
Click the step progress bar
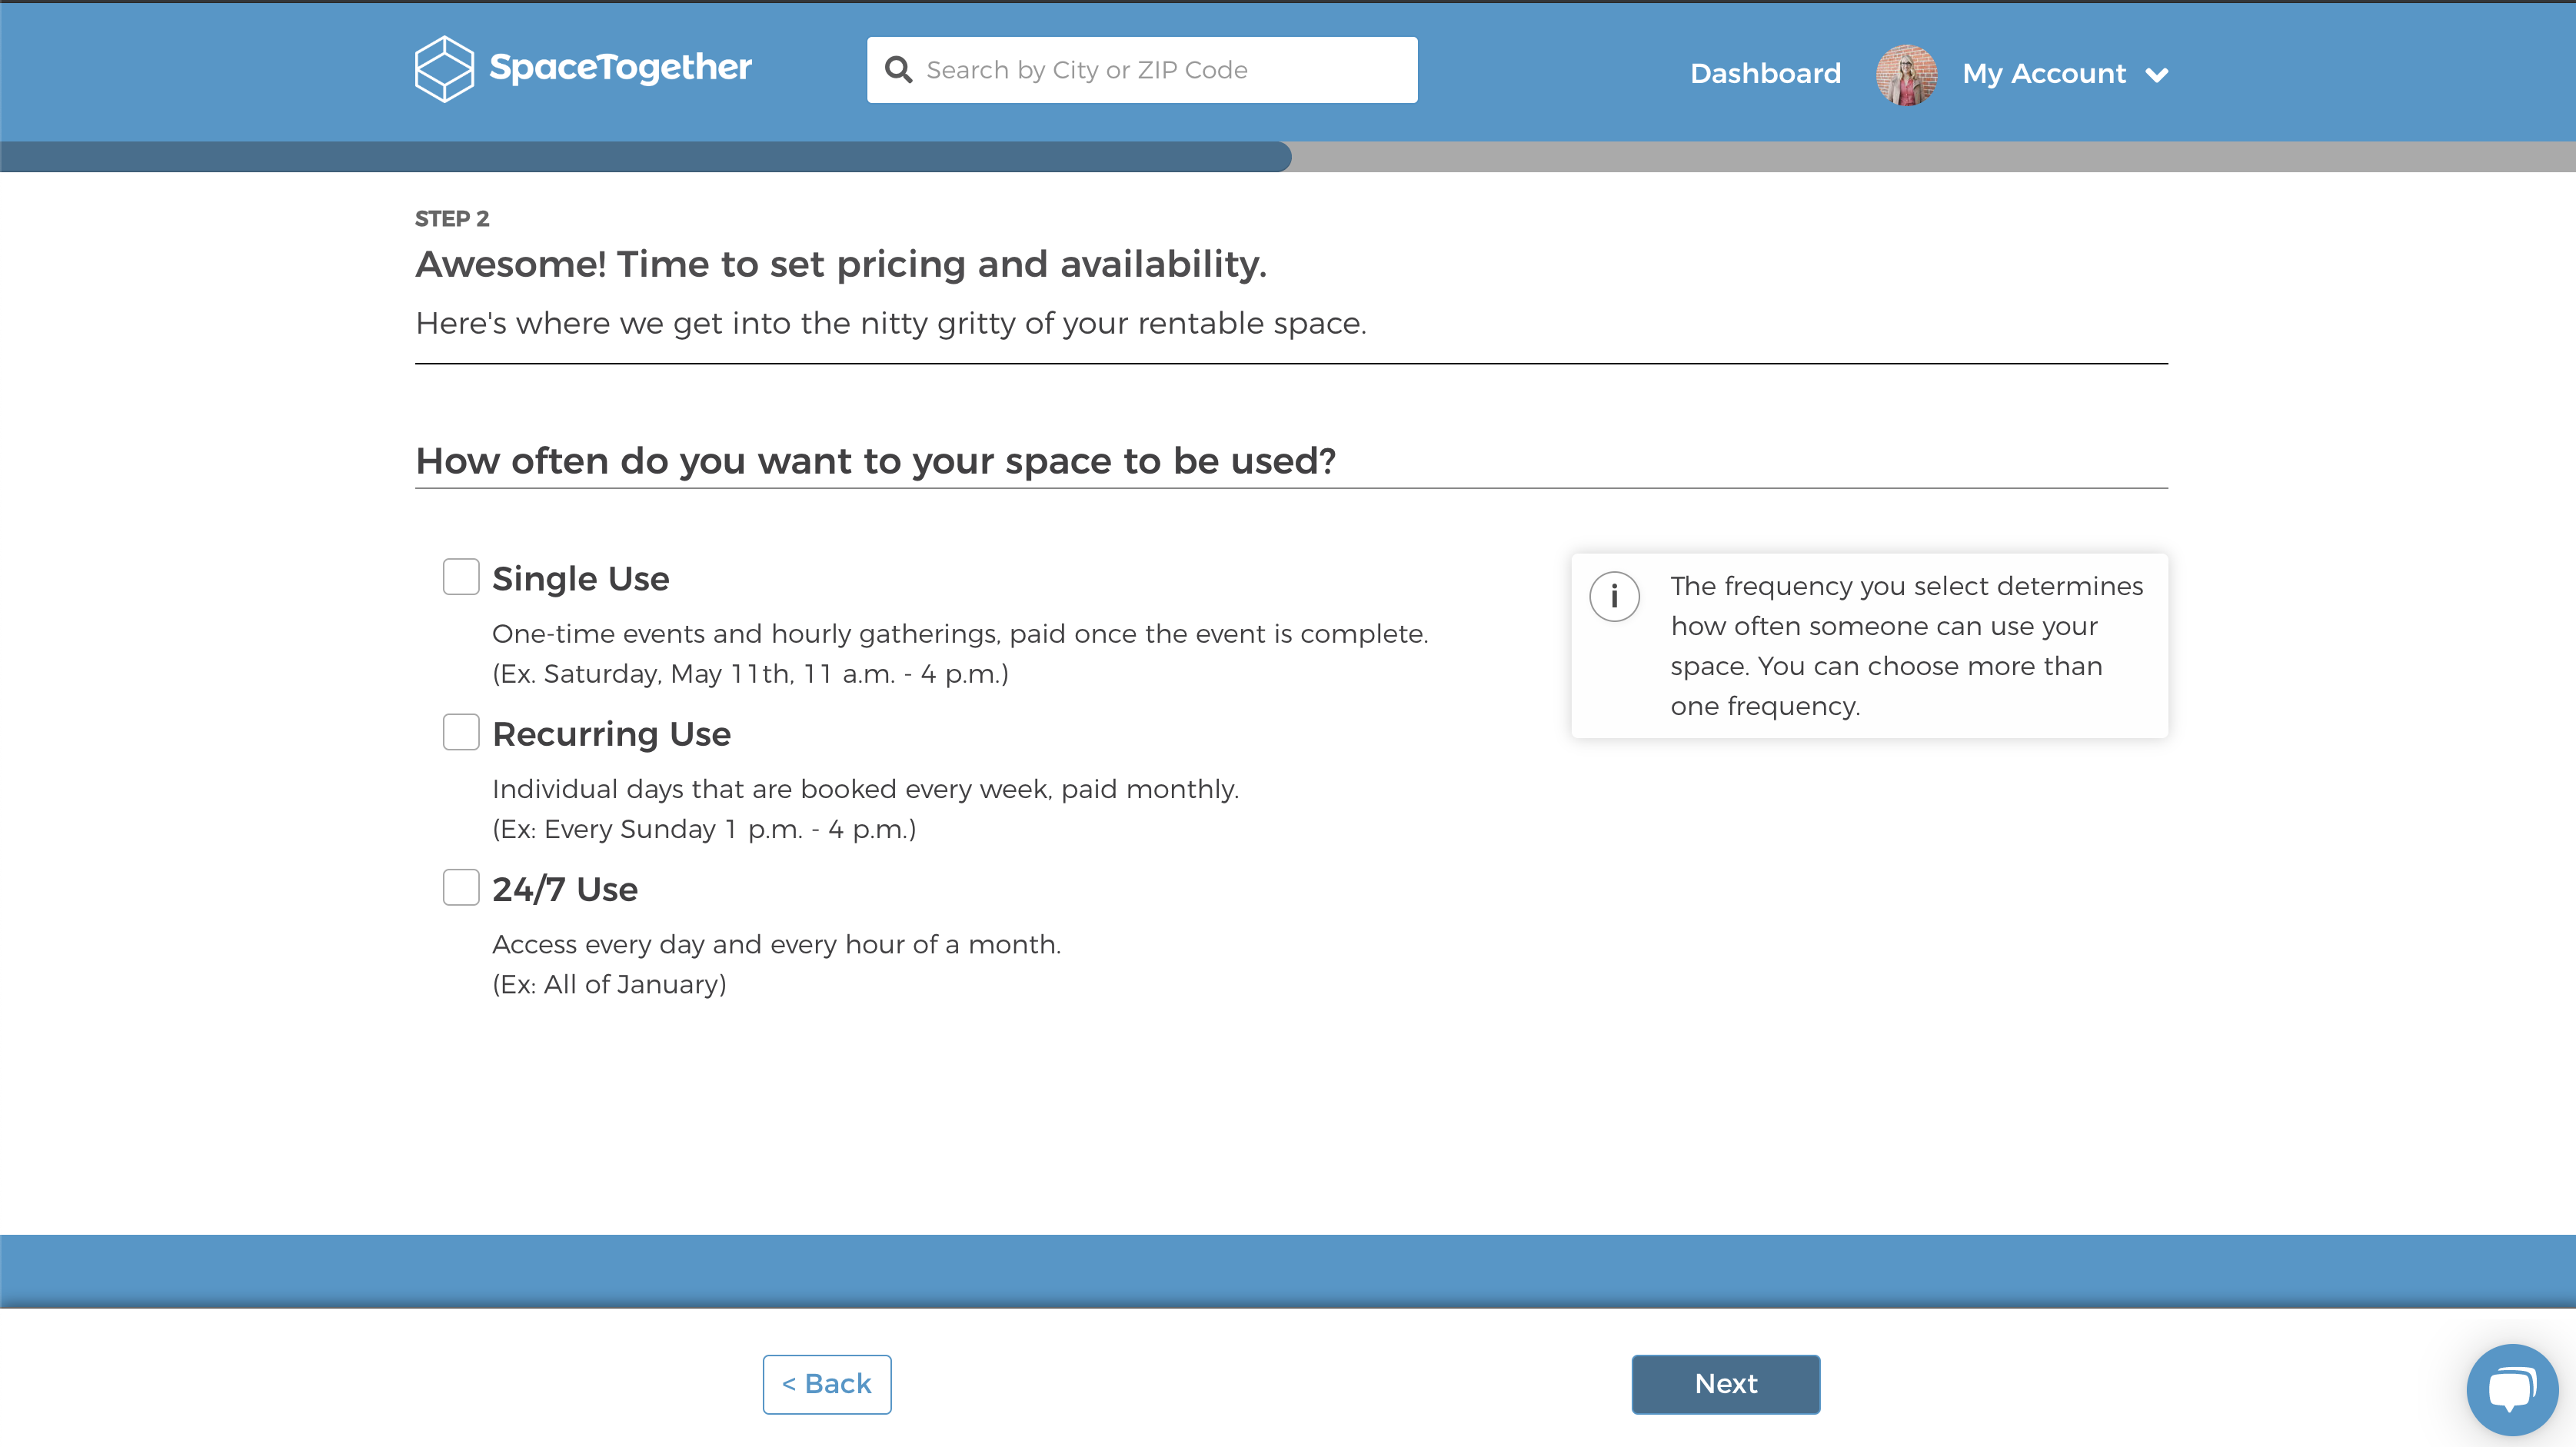tap(1288, 156)
